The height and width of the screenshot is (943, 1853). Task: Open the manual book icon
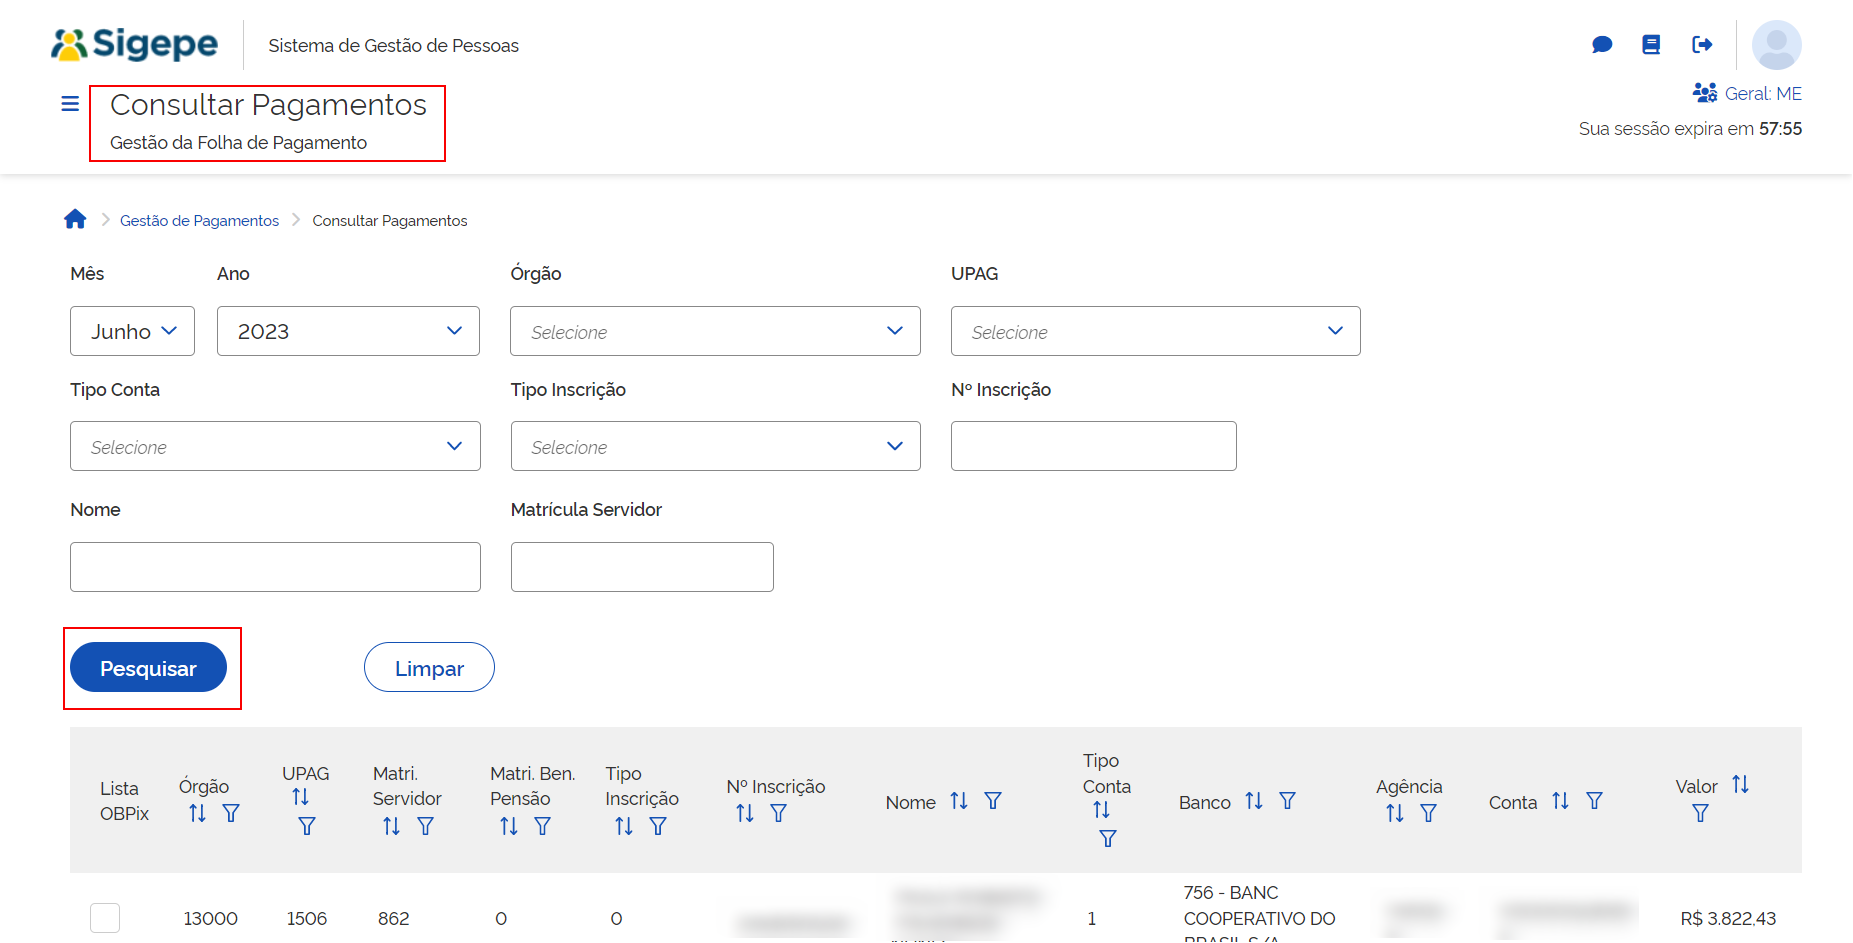[1651, 45]
